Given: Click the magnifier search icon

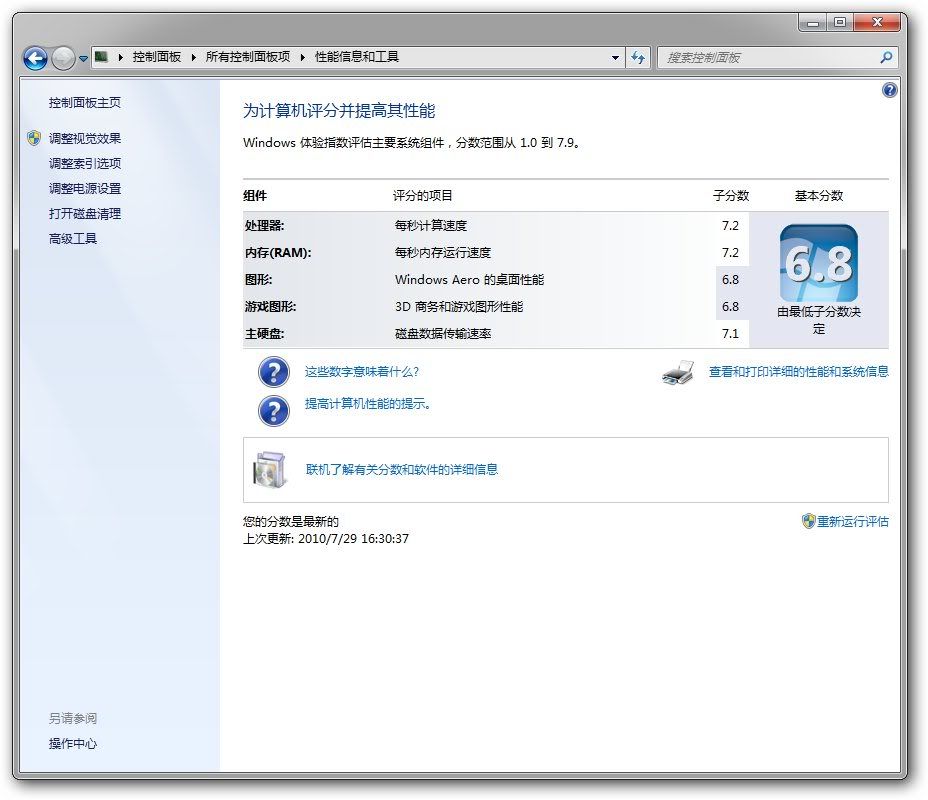Looking at the screenshot, I should pos(886,57).
